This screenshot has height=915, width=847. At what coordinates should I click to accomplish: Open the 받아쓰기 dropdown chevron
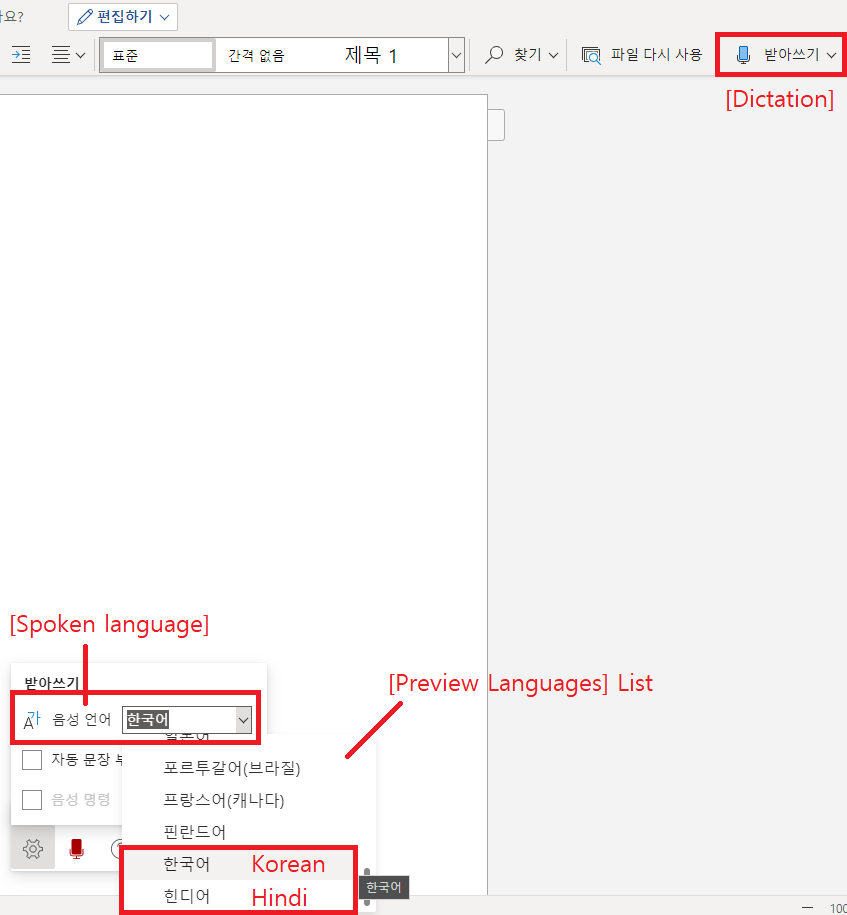tap(831, 55)
